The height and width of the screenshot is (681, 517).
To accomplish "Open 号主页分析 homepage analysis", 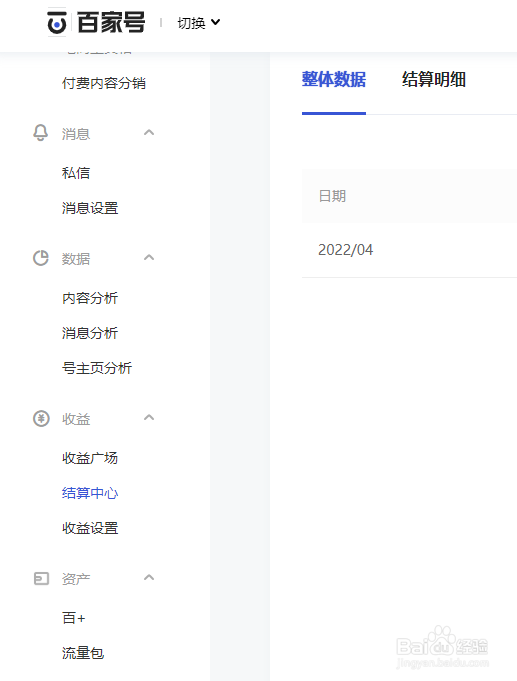I will 97,368.
